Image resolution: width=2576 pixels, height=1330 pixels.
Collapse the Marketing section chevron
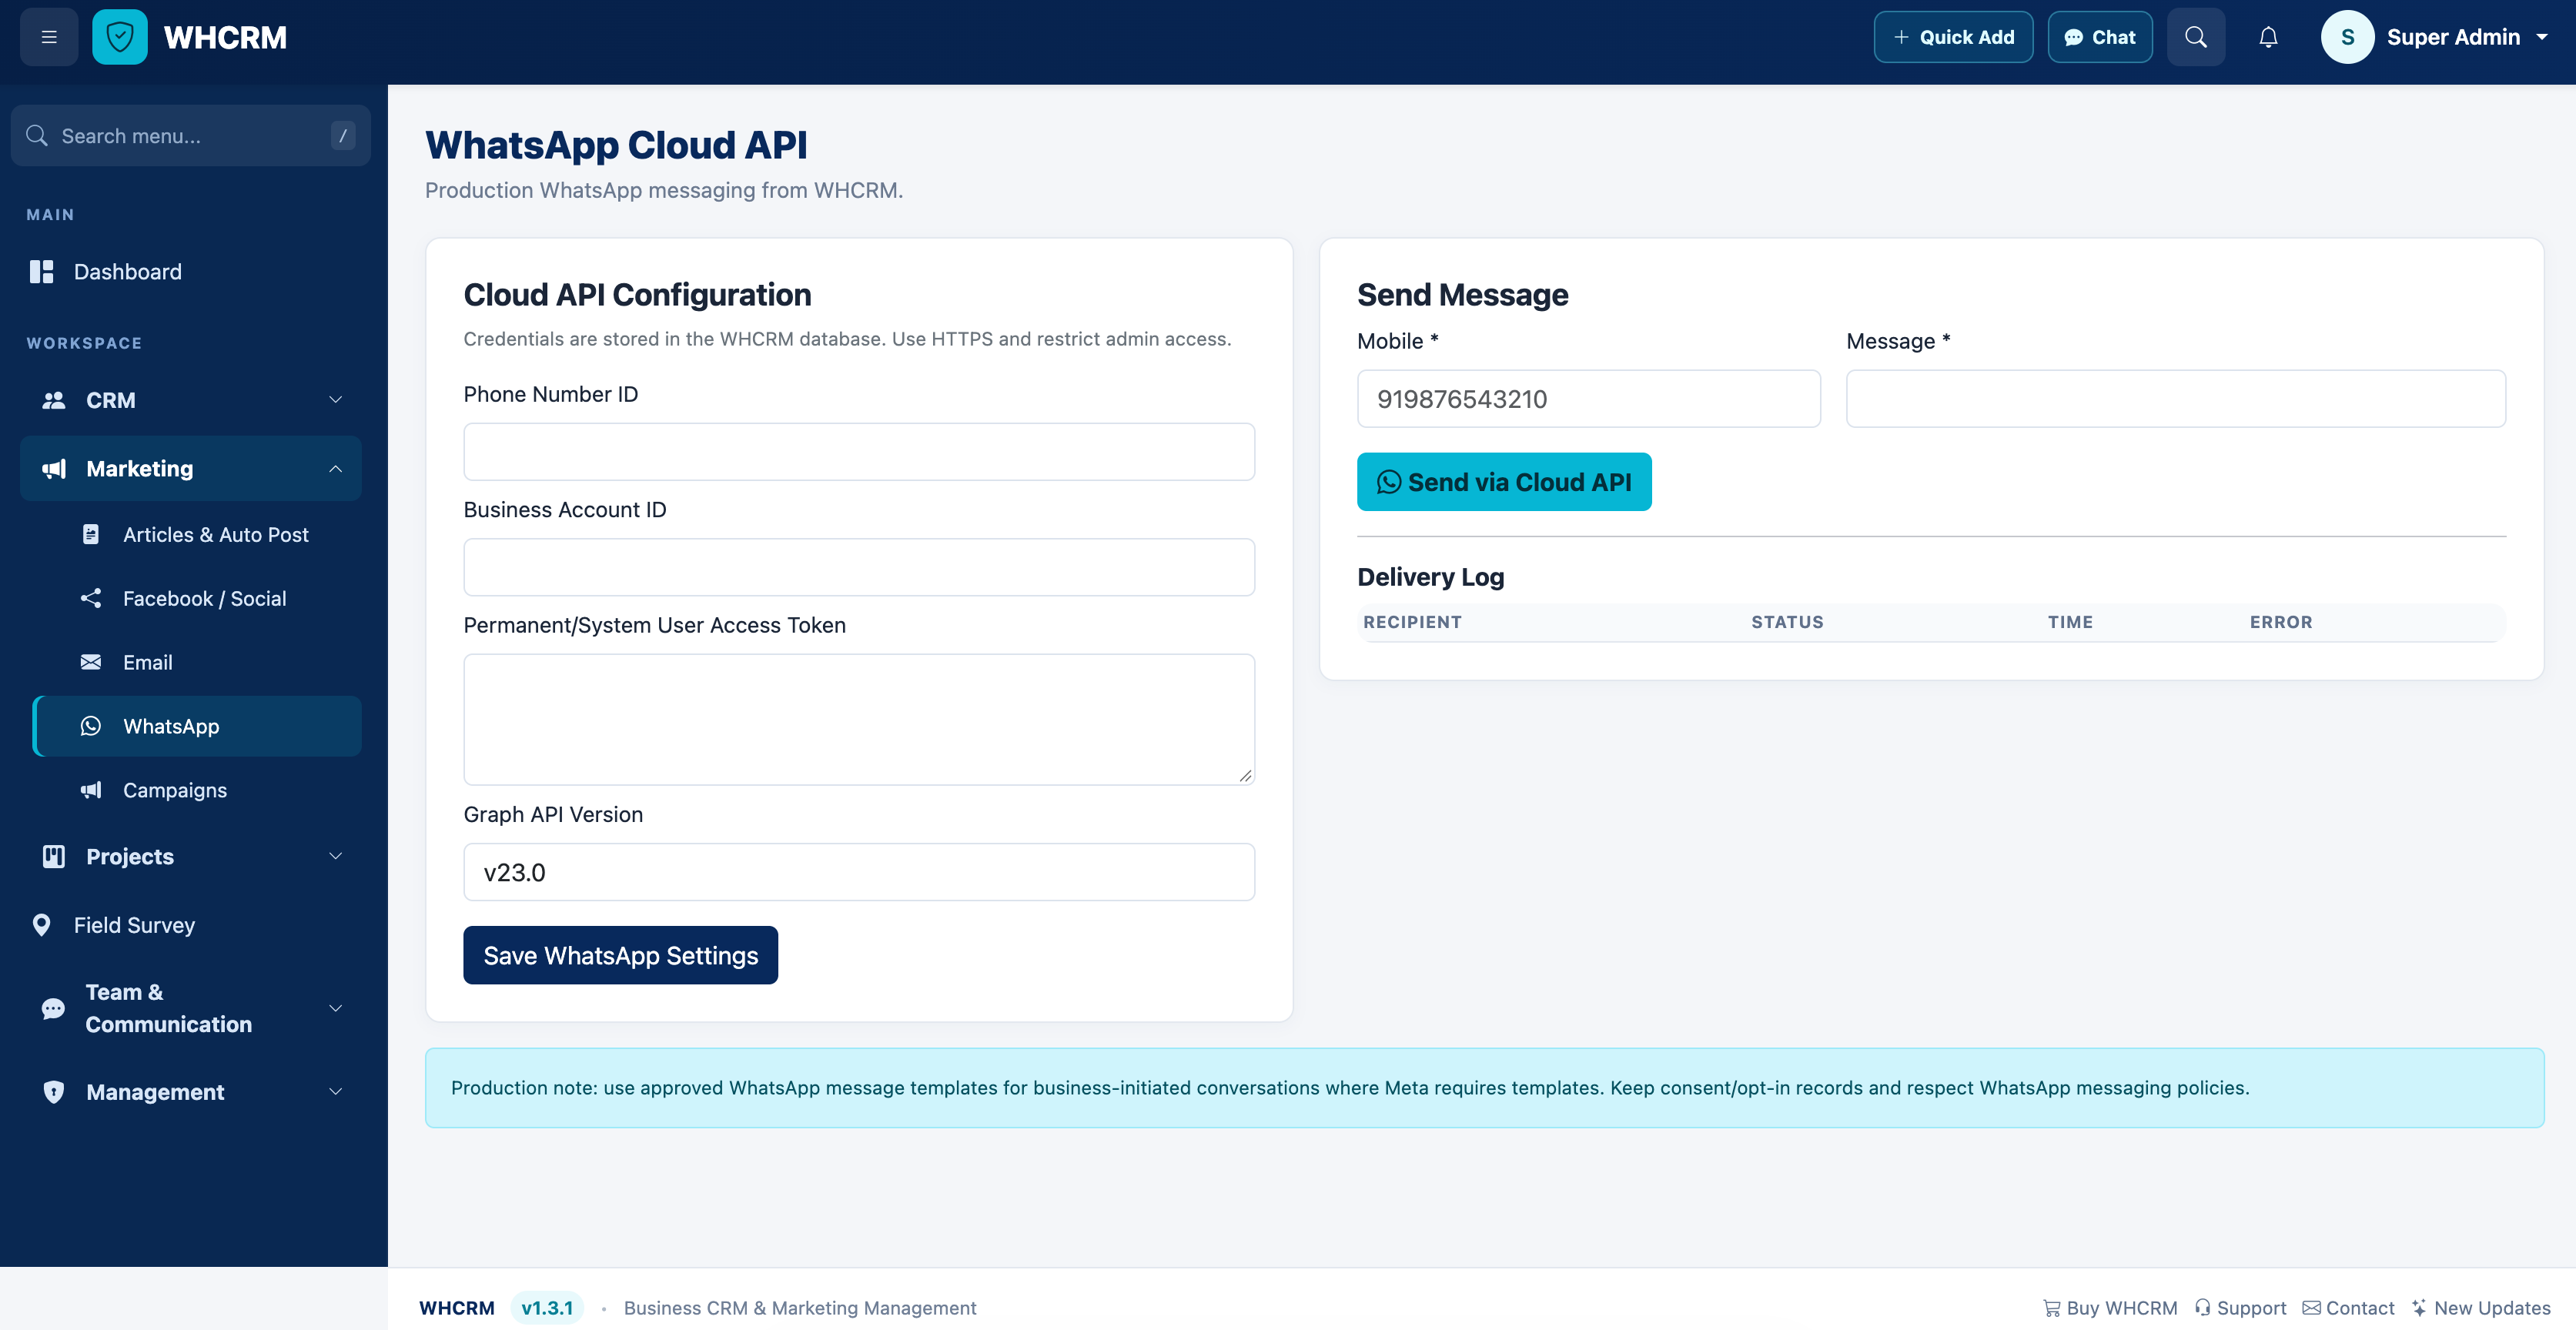click(336, 468)
